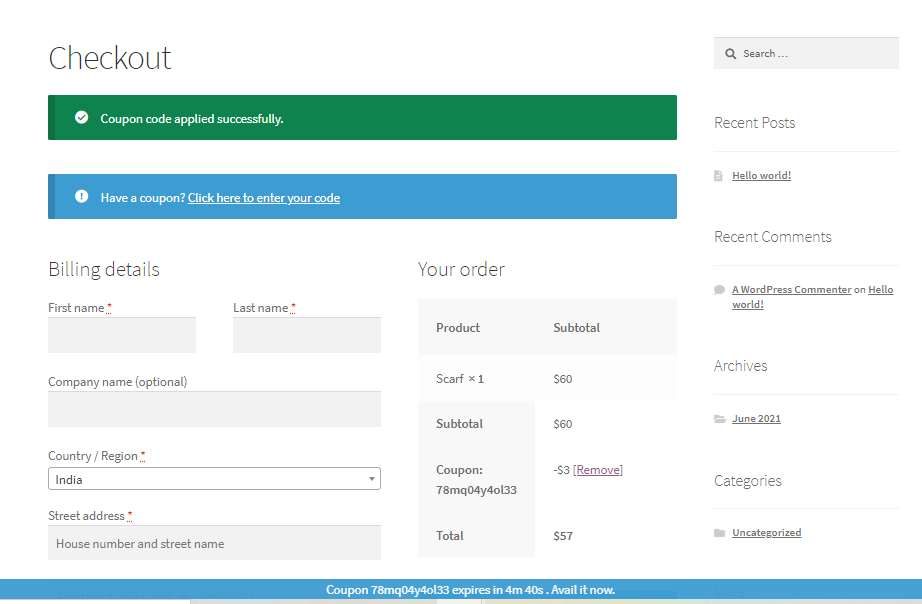Open the June 2021 archive link
This screenshot has width=922, height=604.
click(756, 418)
